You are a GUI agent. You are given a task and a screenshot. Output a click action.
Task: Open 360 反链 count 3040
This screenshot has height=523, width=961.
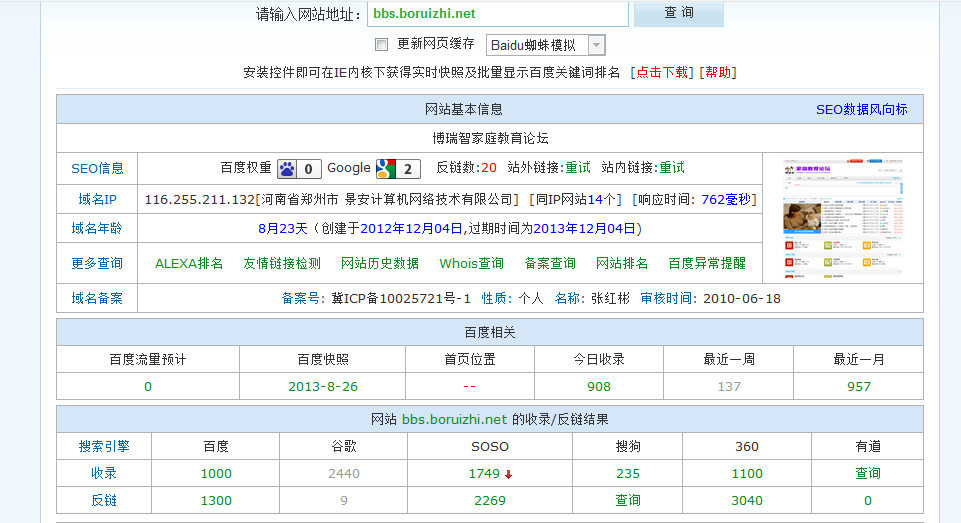tap(746, 501)
